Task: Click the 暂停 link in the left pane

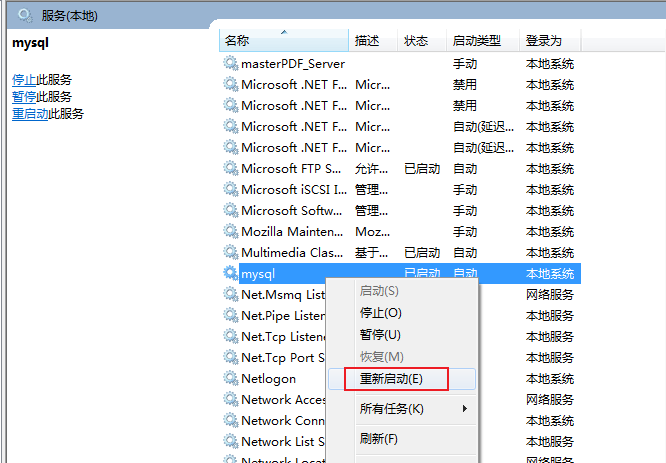Action: pos(24,96)
